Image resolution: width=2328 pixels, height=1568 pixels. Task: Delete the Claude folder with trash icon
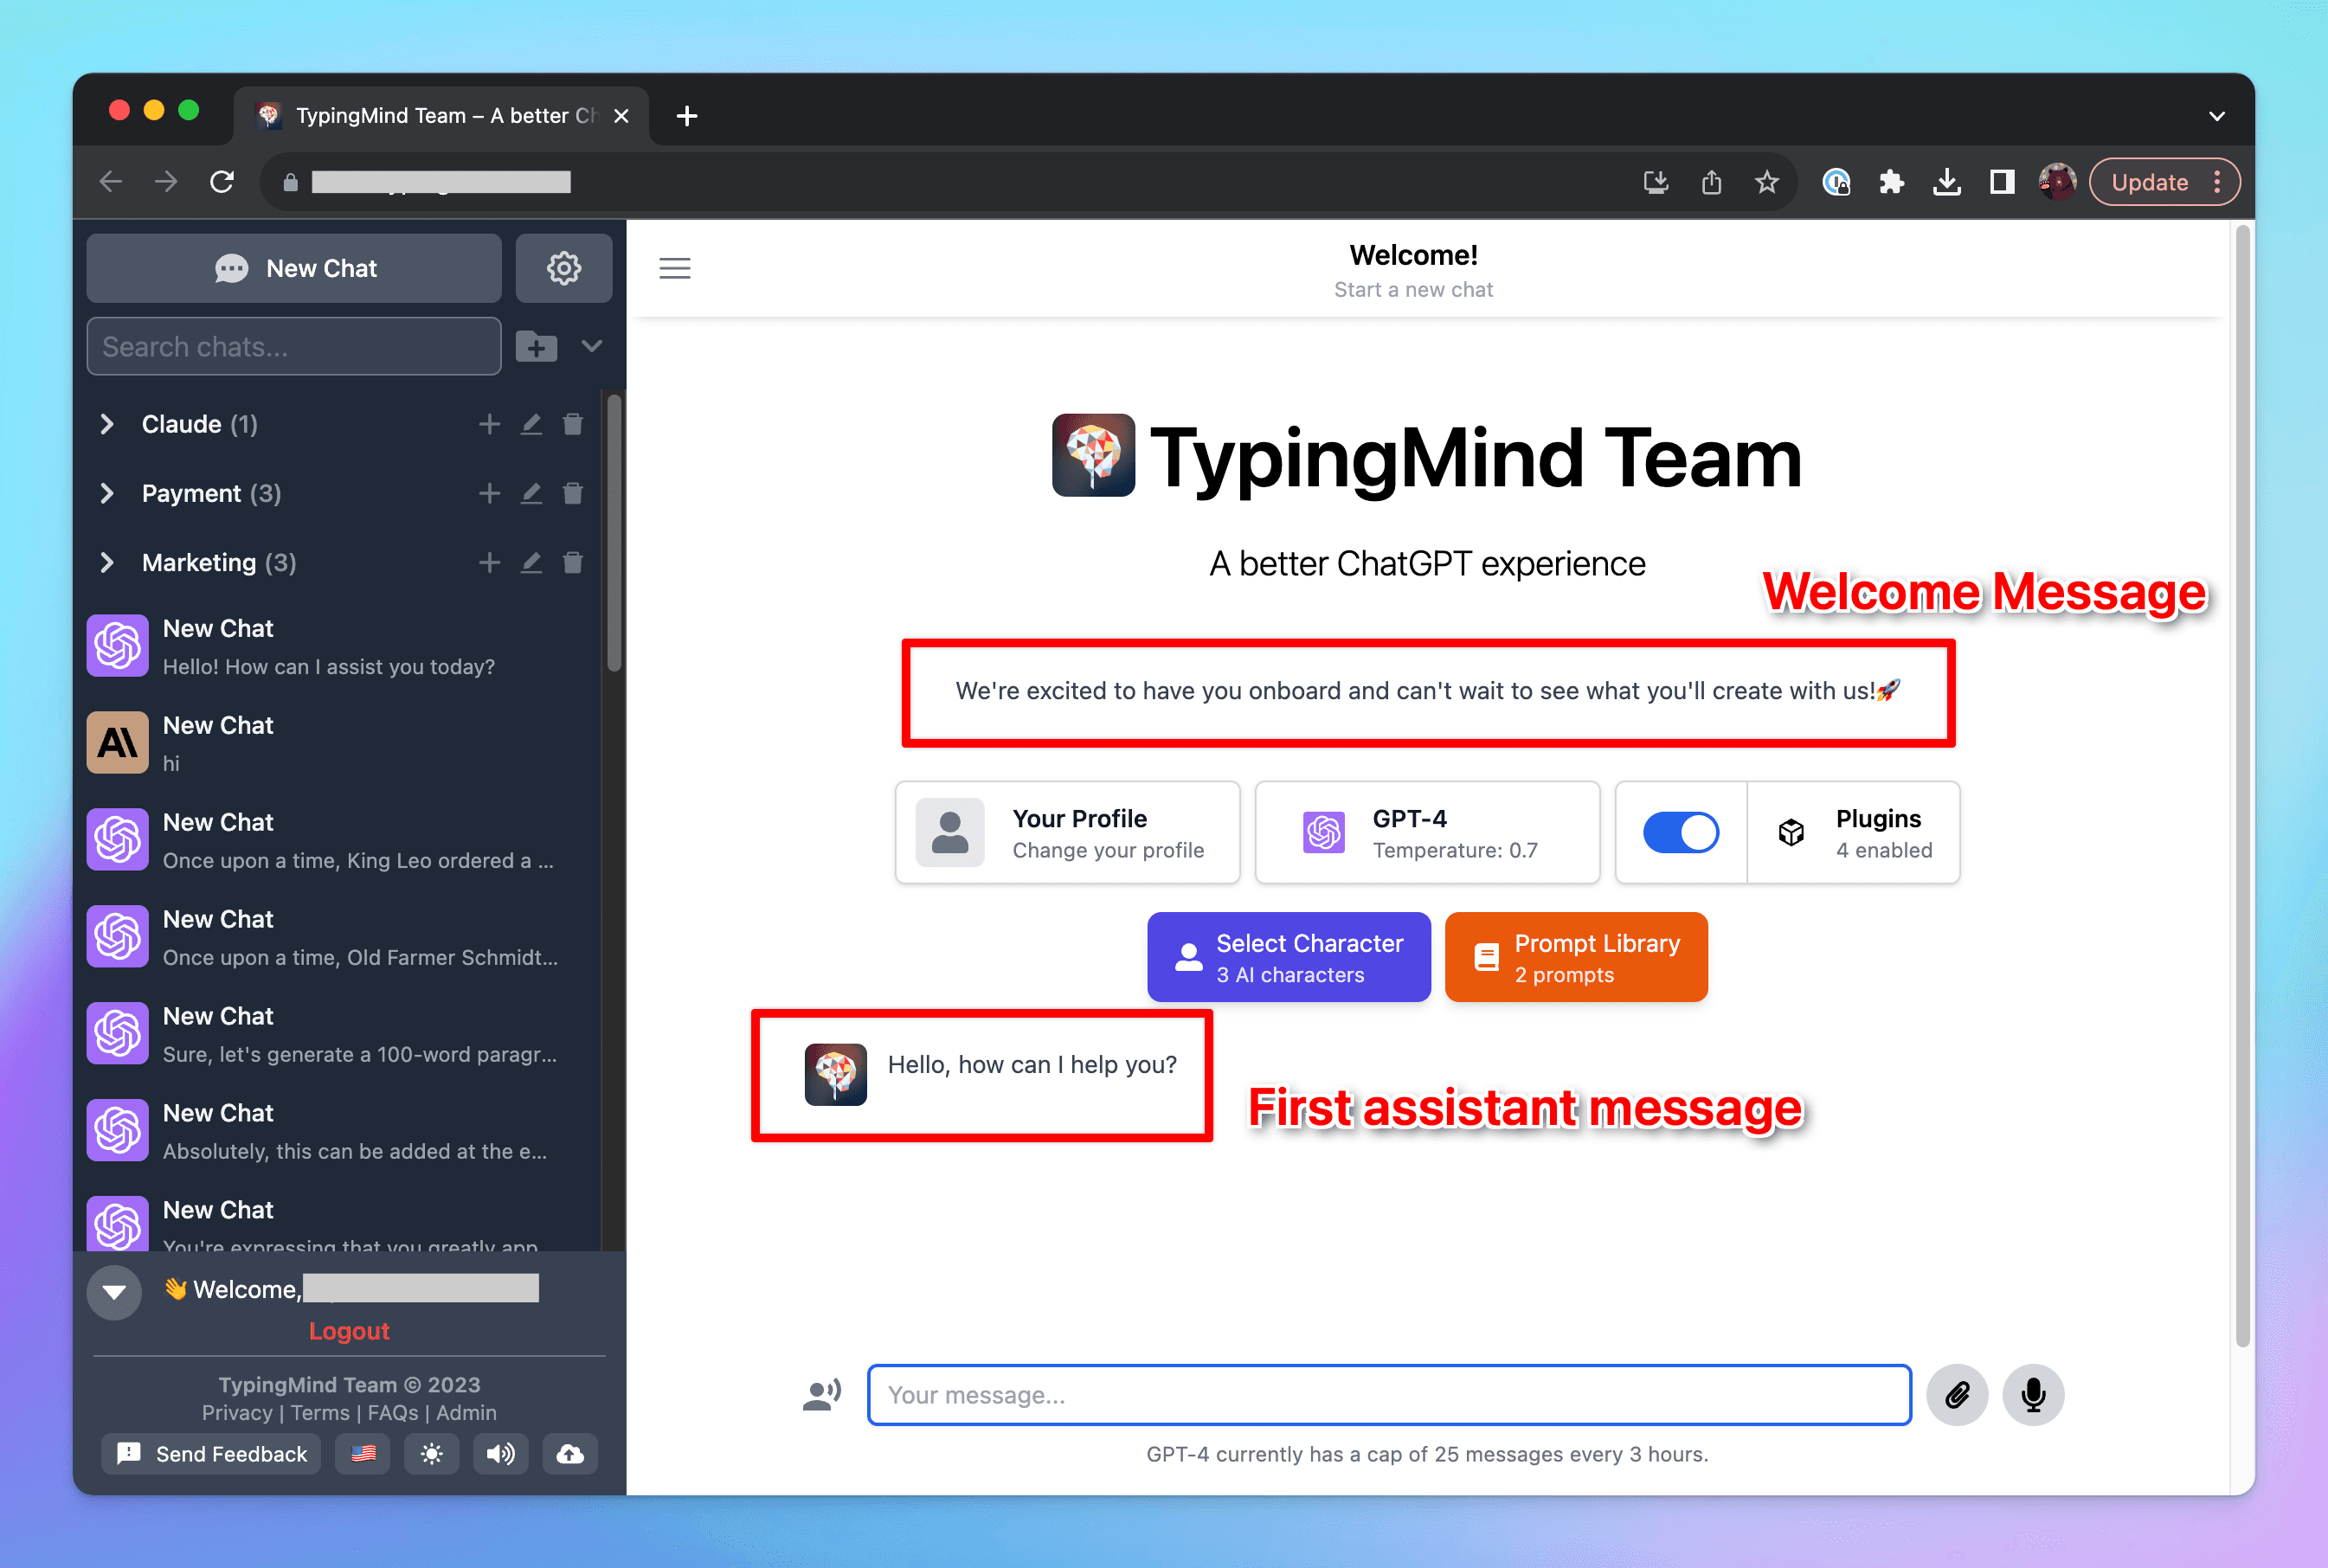[x=573, y=424]
